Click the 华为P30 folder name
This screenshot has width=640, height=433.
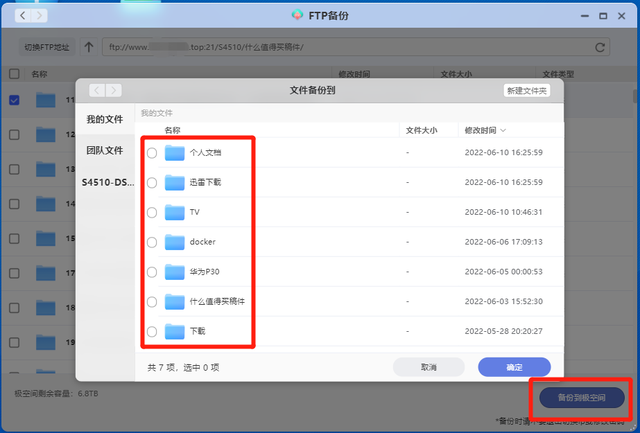coord(204,272)
